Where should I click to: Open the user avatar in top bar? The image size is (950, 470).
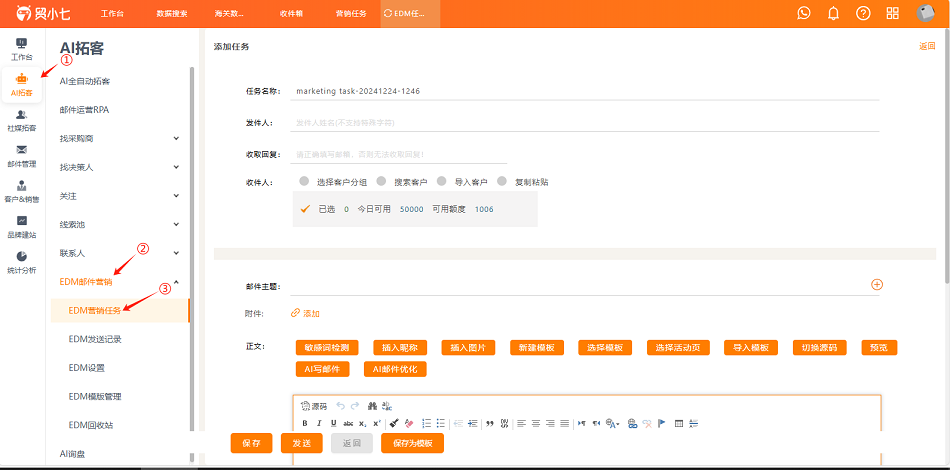pos(925,13)
